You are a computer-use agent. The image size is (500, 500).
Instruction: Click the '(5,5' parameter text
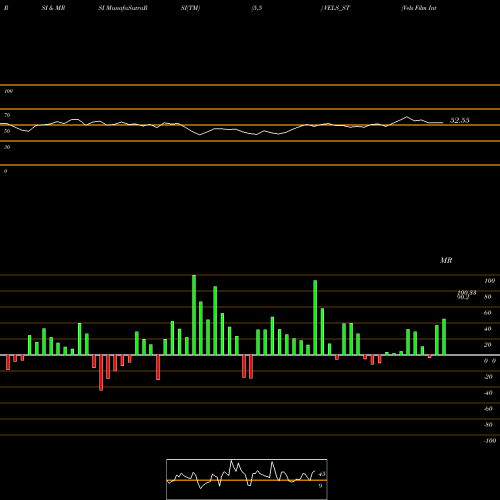tap(257, 8)
